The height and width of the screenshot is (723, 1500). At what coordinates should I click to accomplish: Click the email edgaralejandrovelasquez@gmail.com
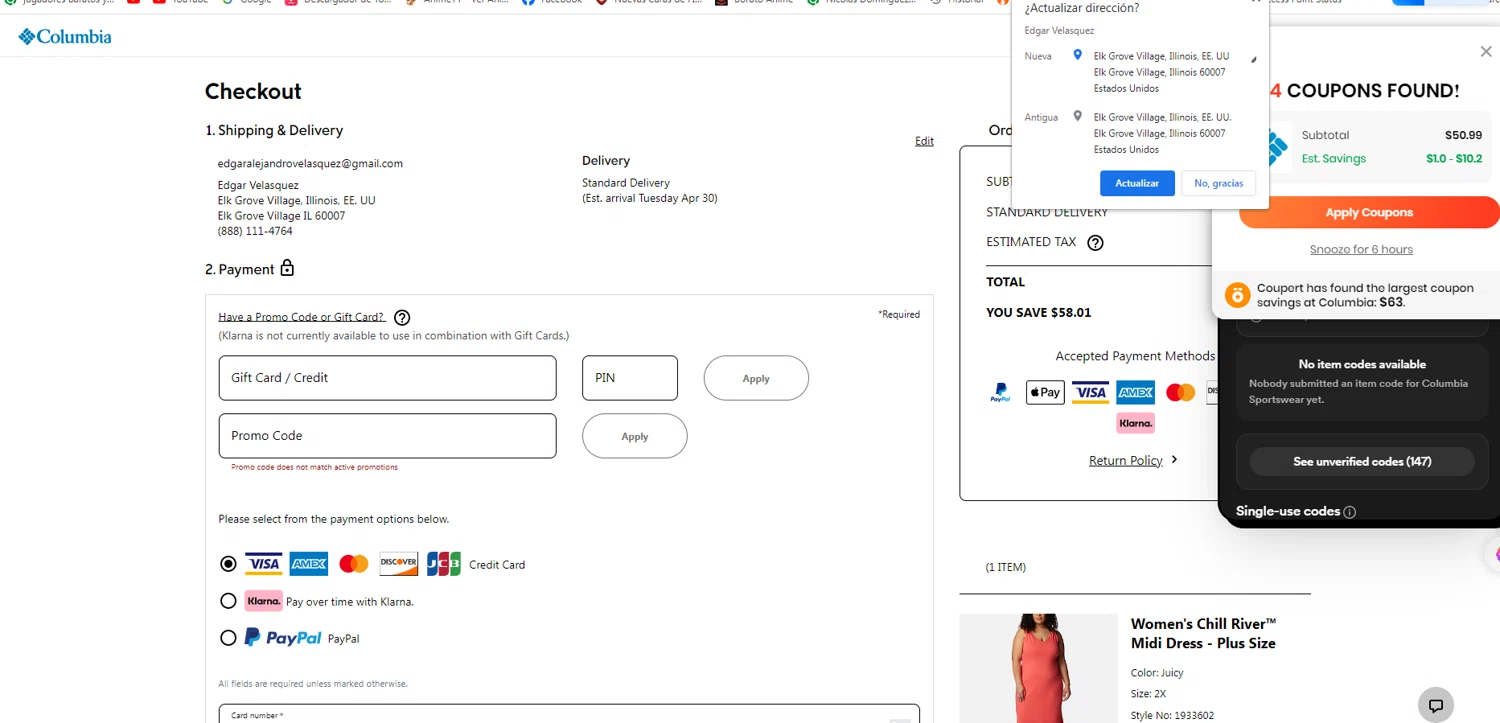coord(310,163)
